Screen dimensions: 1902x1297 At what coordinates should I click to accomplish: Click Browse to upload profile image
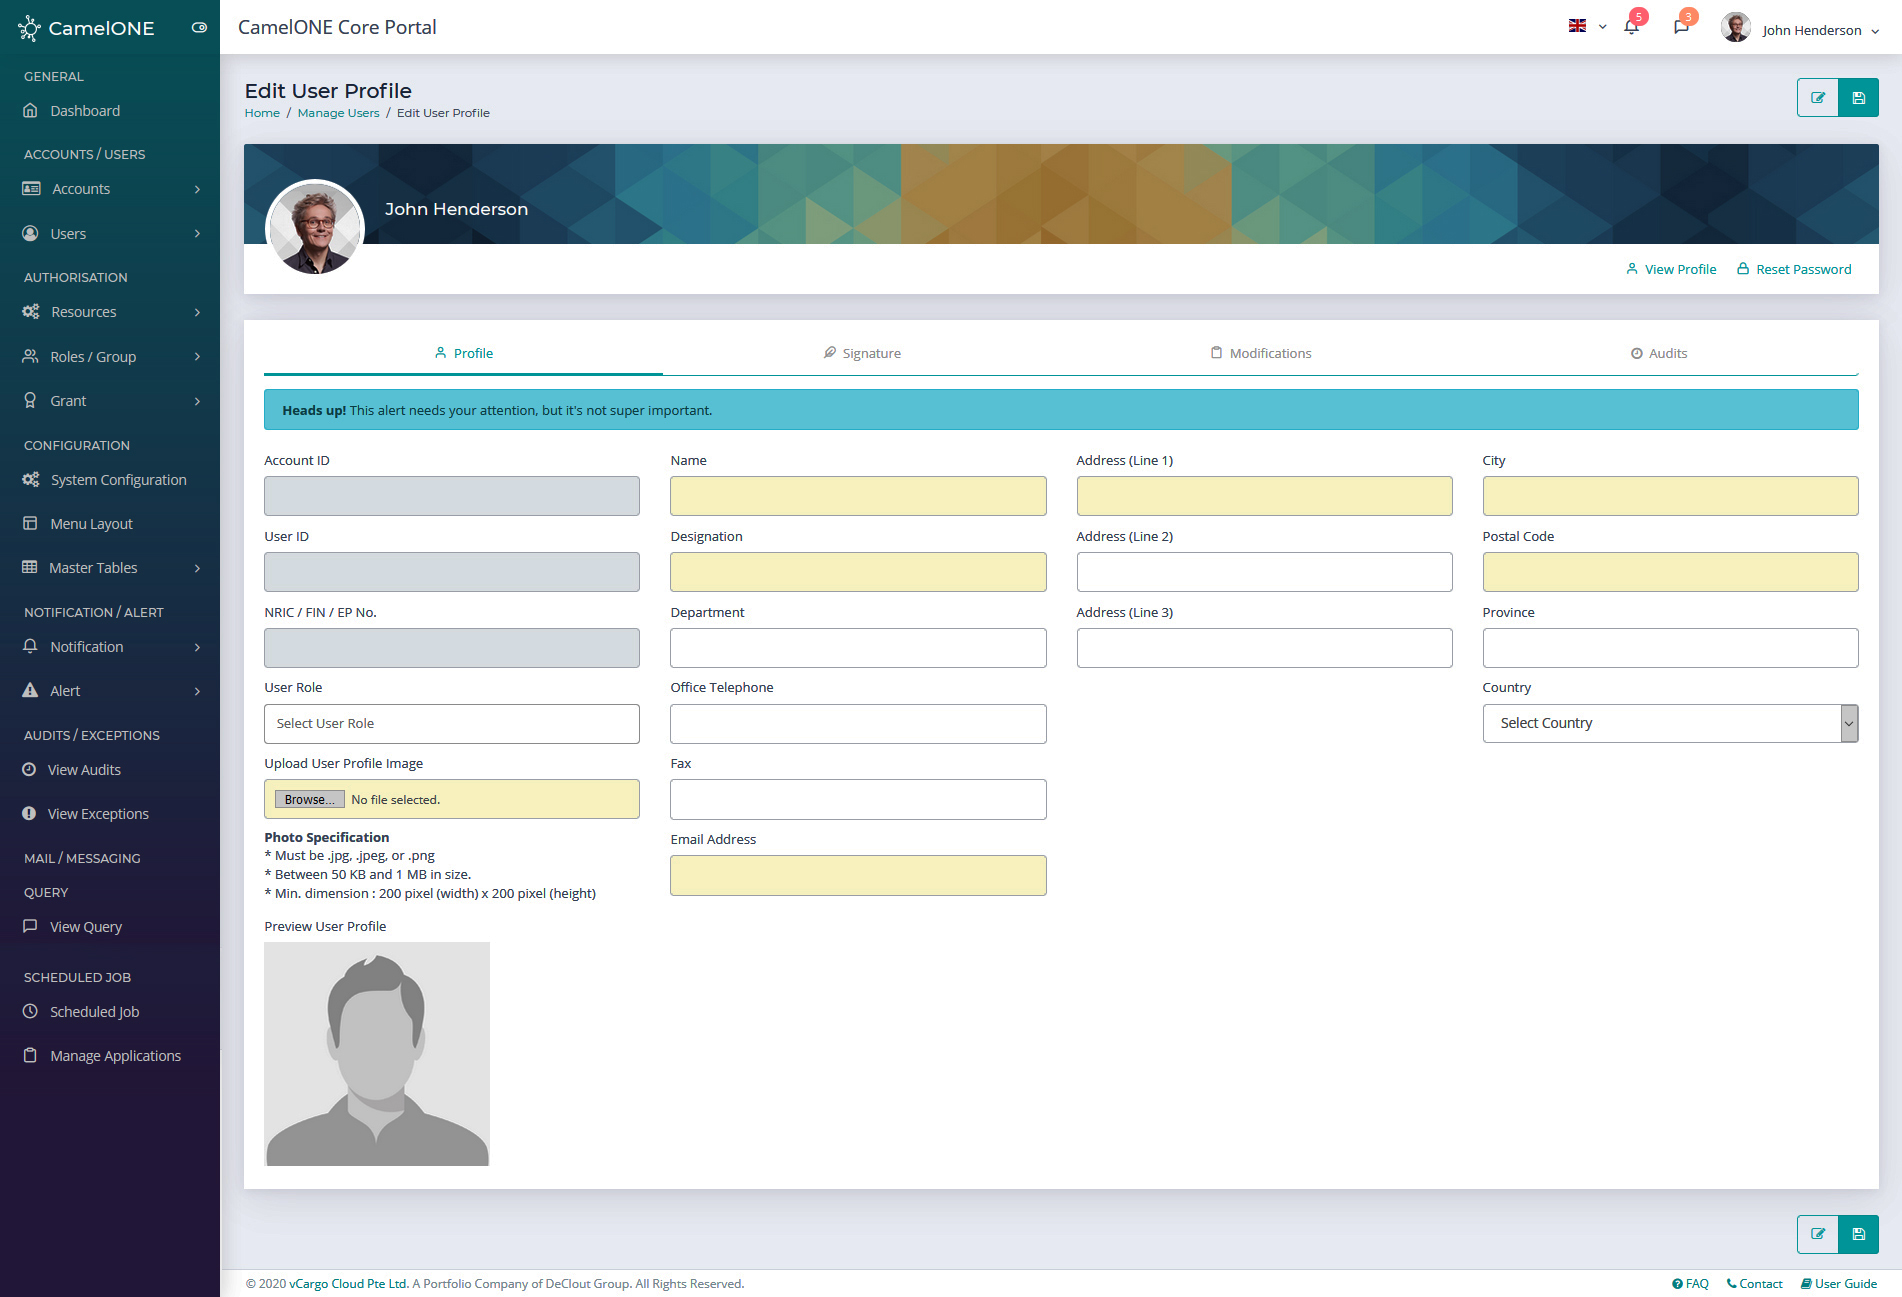pos(309,800)
